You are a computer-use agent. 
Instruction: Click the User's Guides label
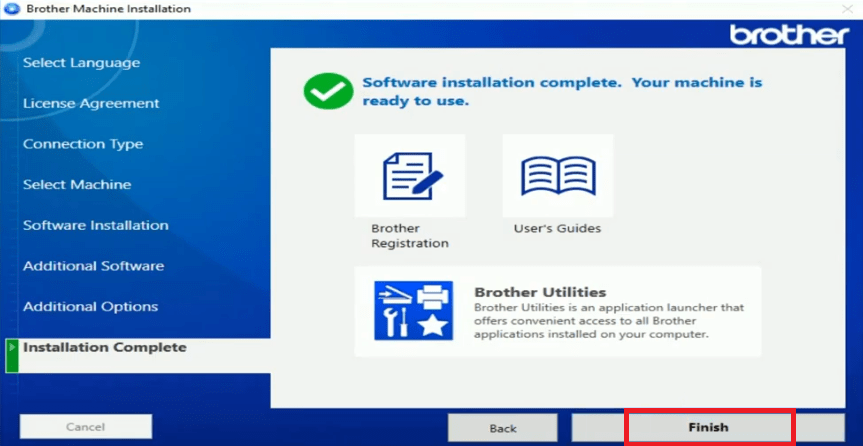[558, 229]
